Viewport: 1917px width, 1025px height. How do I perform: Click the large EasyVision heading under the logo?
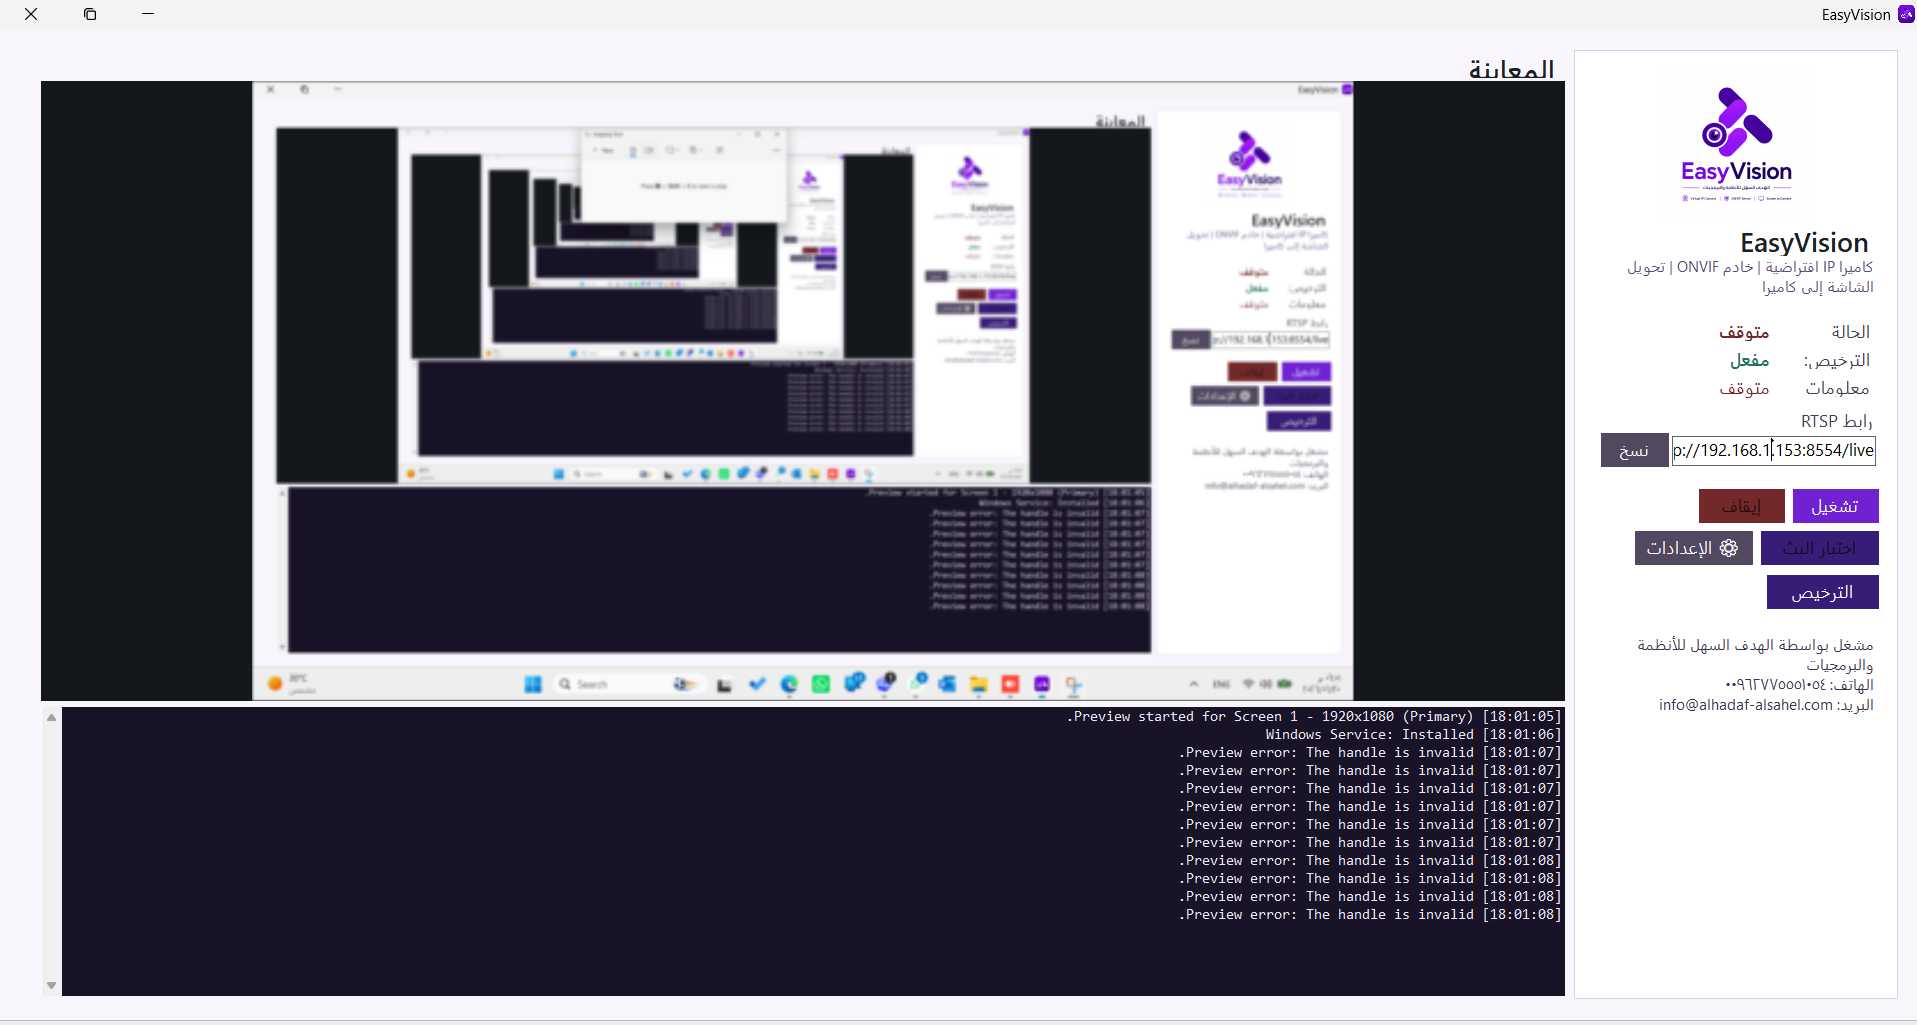coord(1804,243)
